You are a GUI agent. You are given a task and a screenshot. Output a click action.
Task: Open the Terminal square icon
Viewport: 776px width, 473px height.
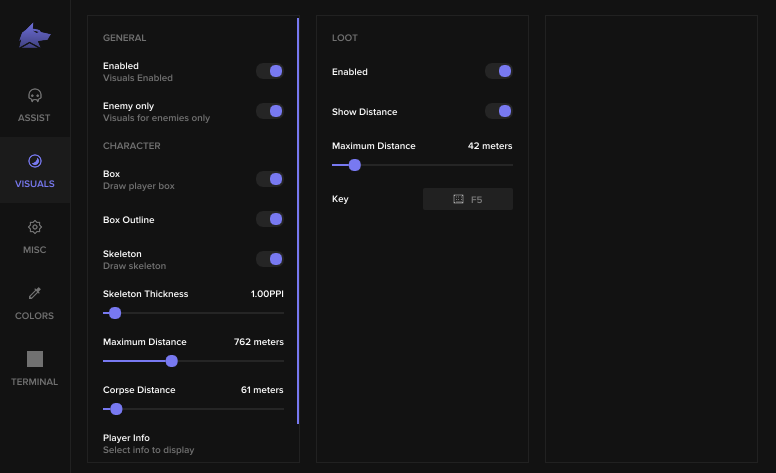coord(35,359)
